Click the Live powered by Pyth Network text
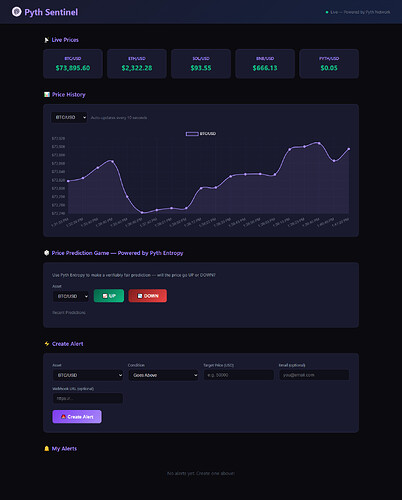 click(360, 12)
